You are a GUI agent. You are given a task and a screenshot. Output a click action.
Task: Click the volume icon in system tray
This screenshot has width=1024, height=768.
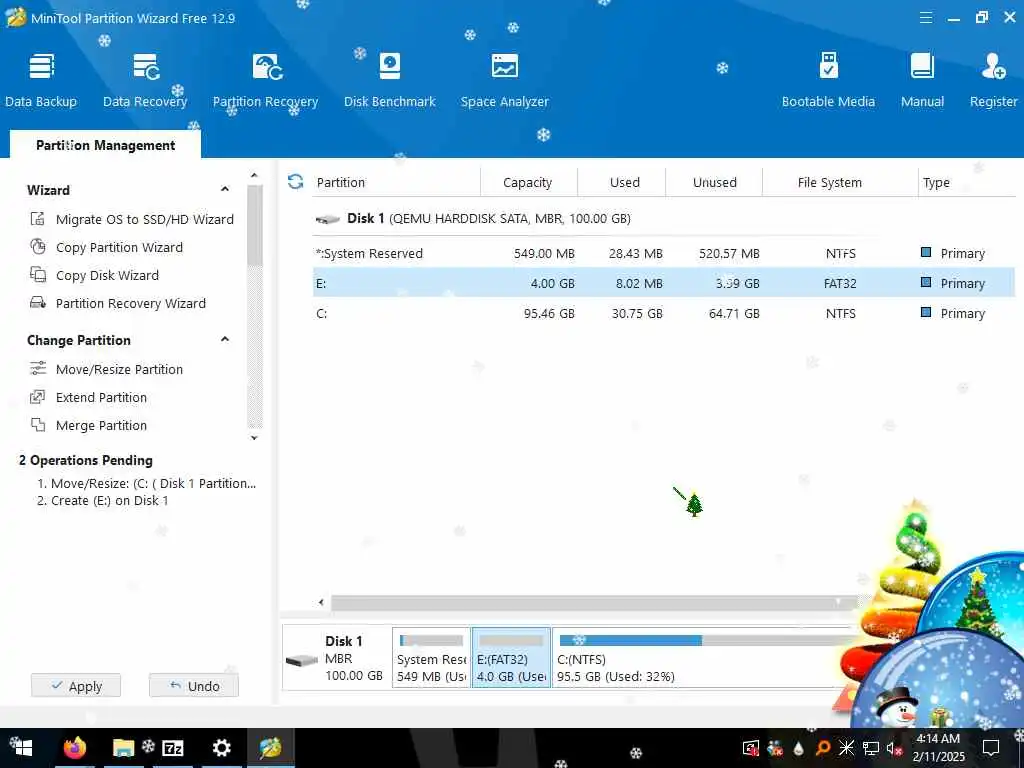coord(893,748)
